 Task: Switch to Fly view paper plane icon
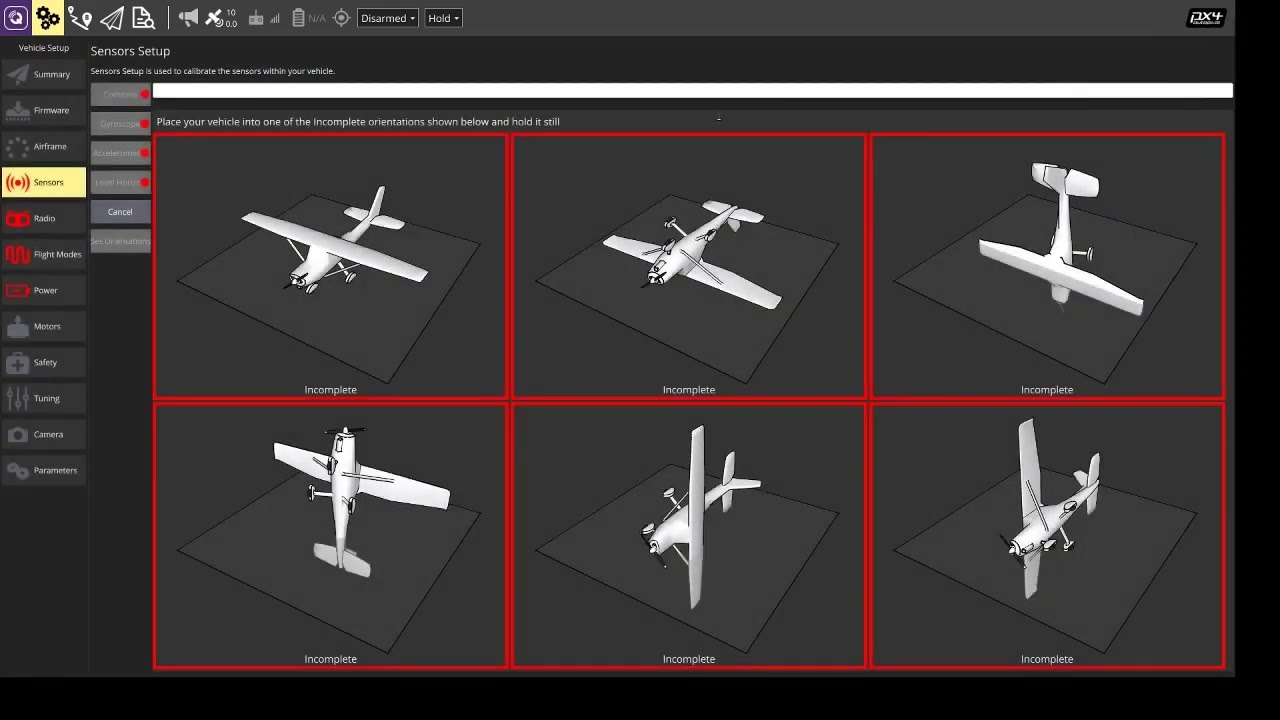[x=112, y=18]
